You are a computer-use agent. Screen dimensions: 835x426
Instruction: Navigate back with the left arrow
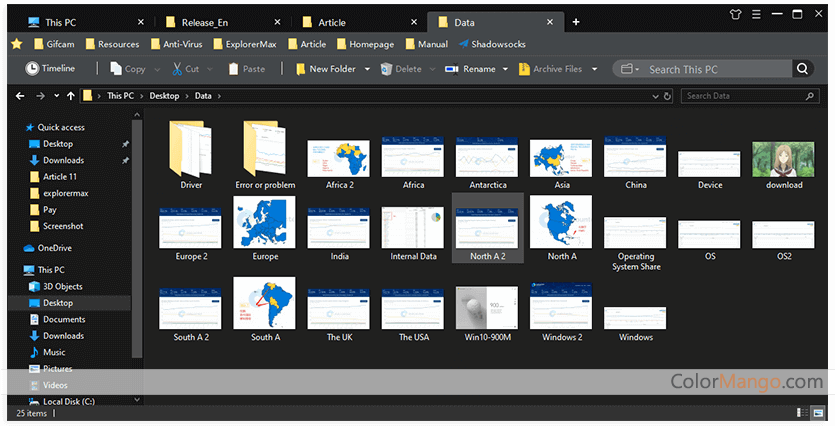[22, 96]
